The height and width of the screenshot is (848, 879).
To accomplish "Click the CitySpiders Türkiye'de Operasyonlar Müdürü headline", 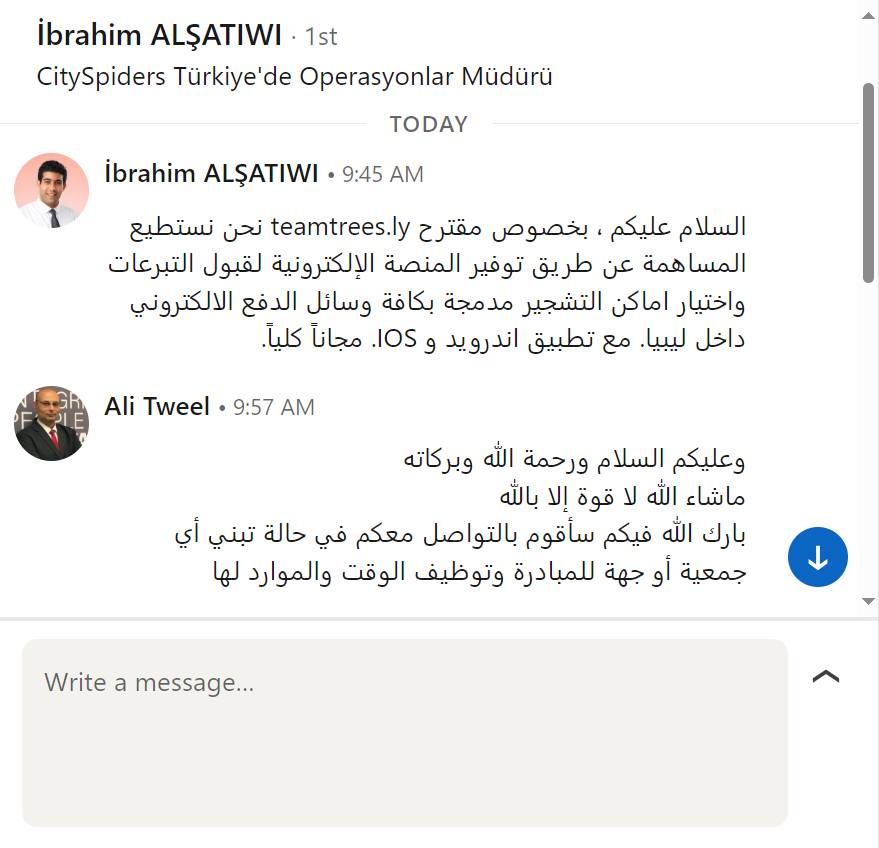I will [294, 76].
